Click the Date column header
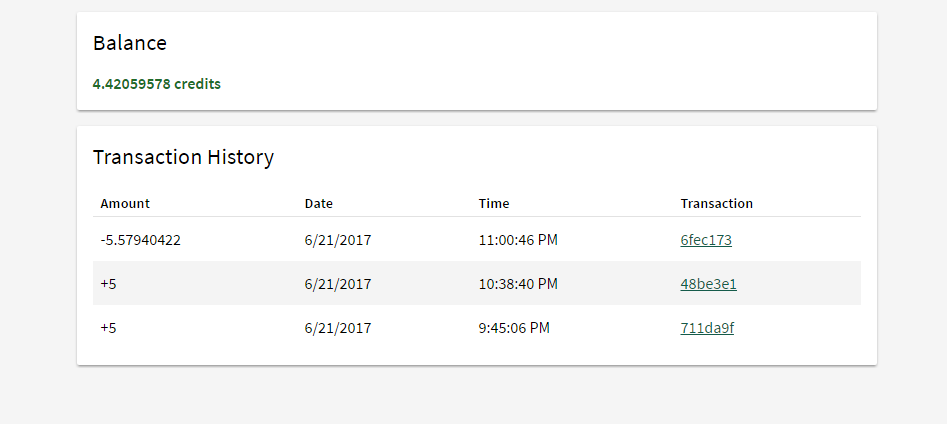This screenshot has height=424, width=947. click(x=319, y=203)
